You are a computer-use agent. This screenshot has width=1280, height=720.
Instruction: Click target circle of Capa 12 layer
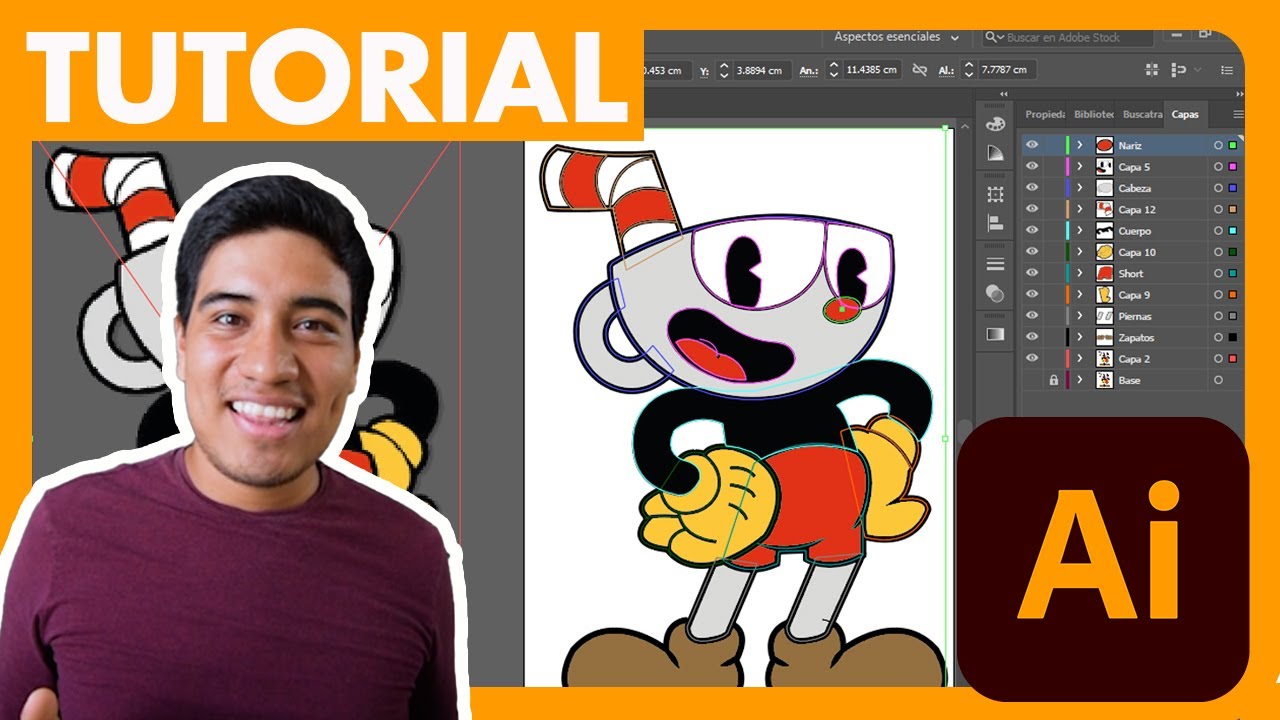[x=1218, y=210]
